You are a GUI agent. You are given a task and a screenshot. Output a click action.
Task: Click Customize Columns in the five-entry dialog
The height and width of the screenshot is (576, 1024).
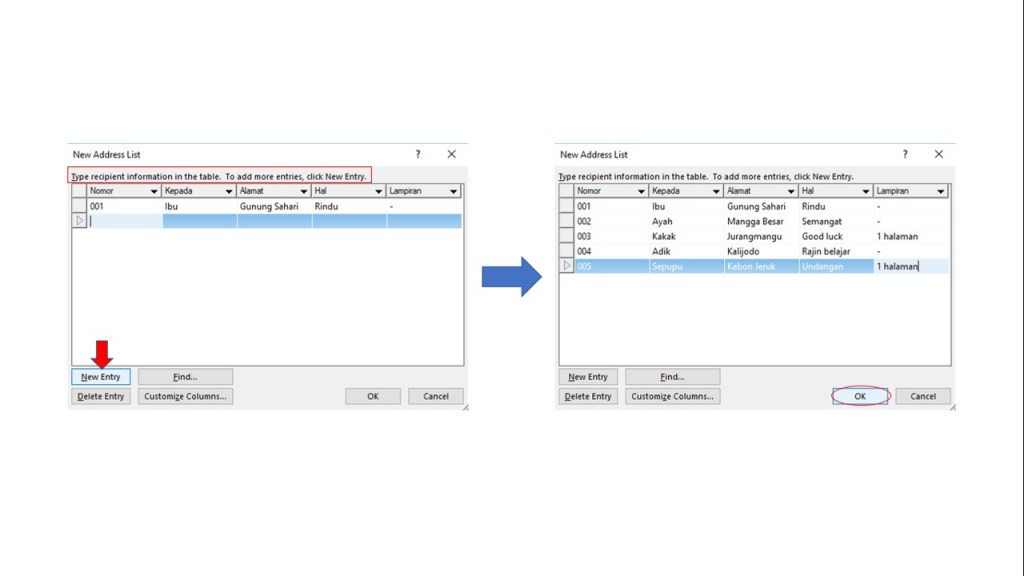pyautogui.click(x=673, y=396)
